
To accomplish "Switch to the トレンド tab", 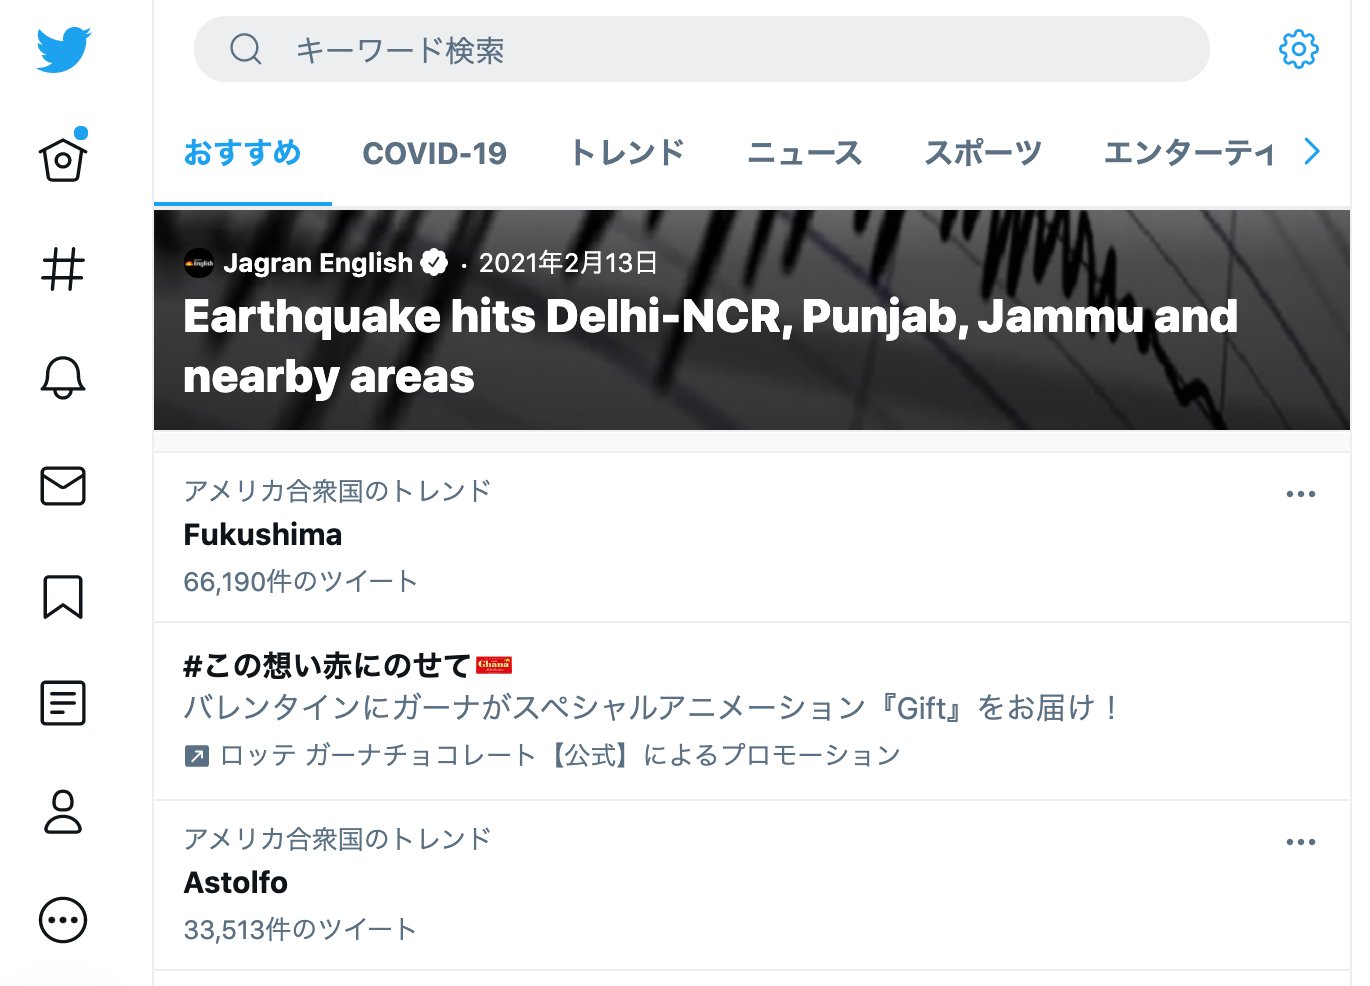I will click(x=627, y=153).
